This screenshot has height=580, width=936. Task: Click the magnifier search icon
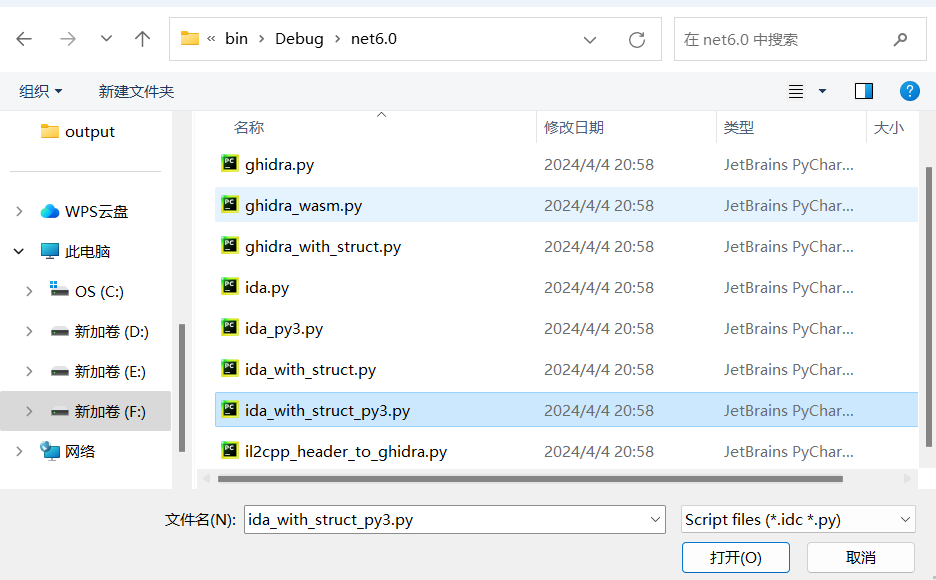pos(900,39)
